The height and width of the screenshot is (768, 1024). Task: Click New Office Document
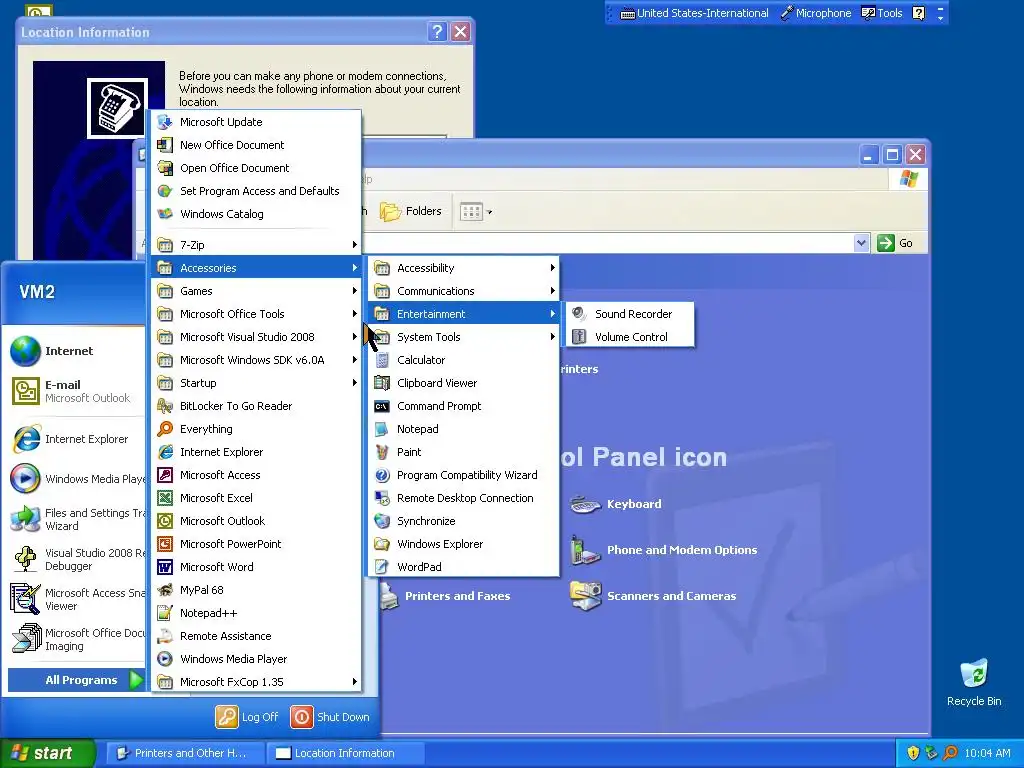[256, 145]
